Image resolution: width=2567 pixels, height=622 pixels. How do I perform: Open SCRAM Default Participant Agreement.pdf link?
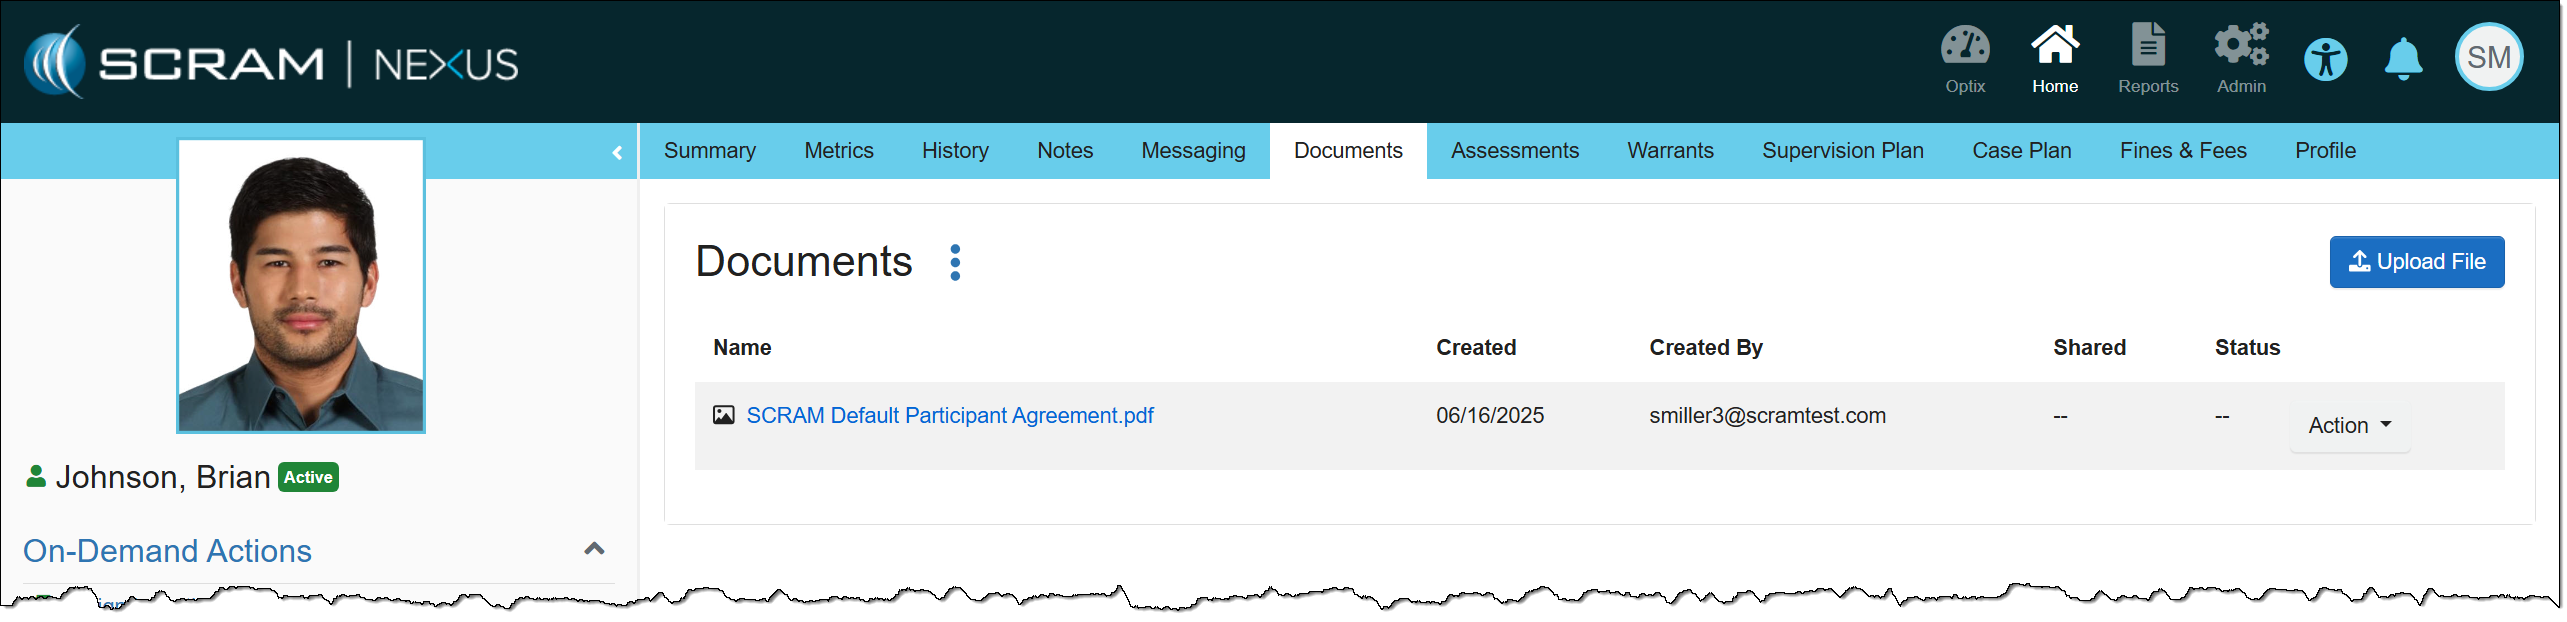click(949, 416)
